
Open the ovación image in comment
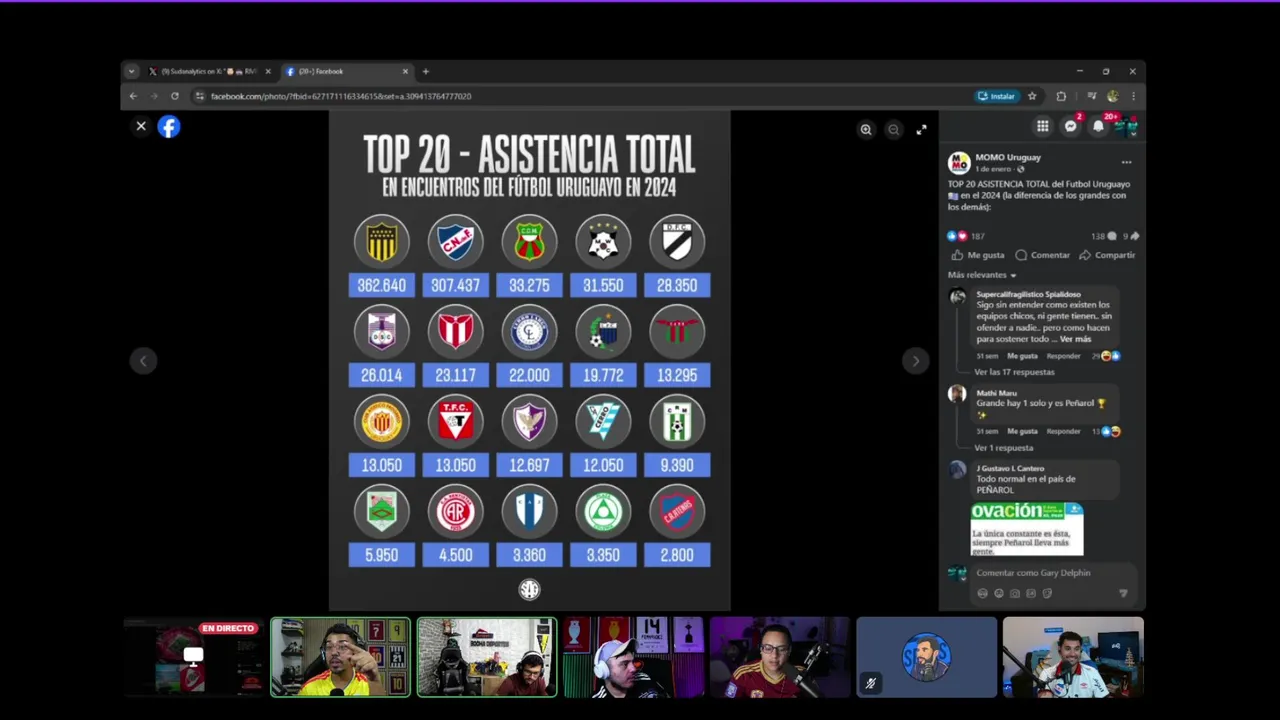click(1027, 529)
